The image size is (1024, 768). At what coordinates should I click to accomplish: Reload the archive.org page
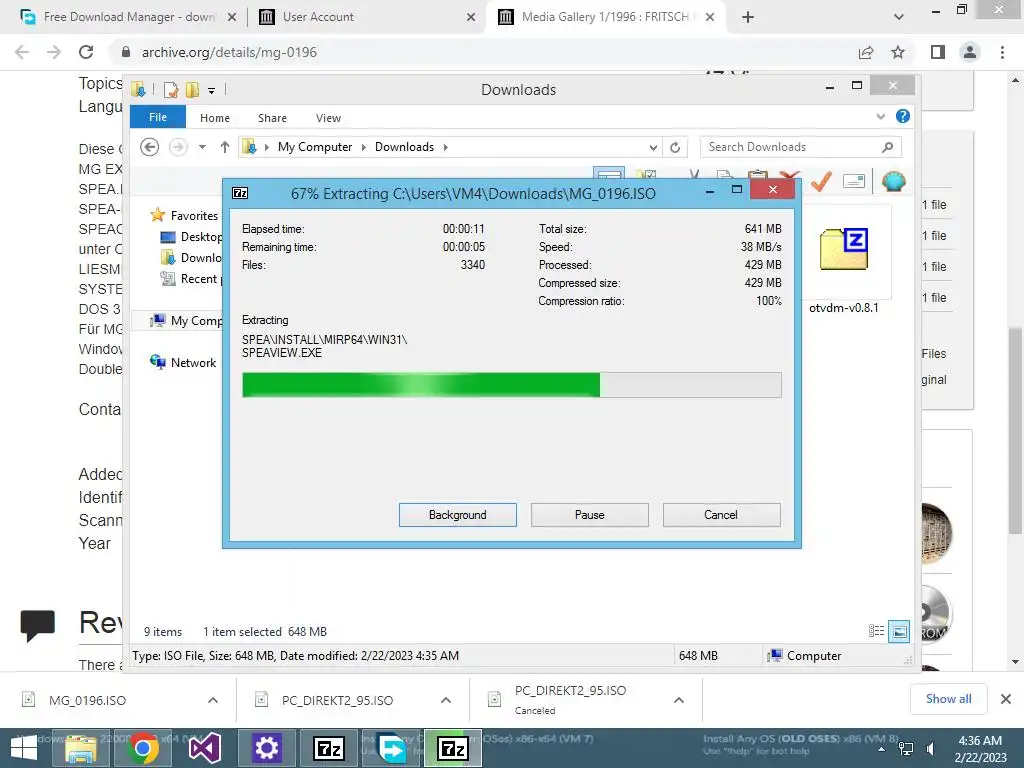tap(86, 52)
